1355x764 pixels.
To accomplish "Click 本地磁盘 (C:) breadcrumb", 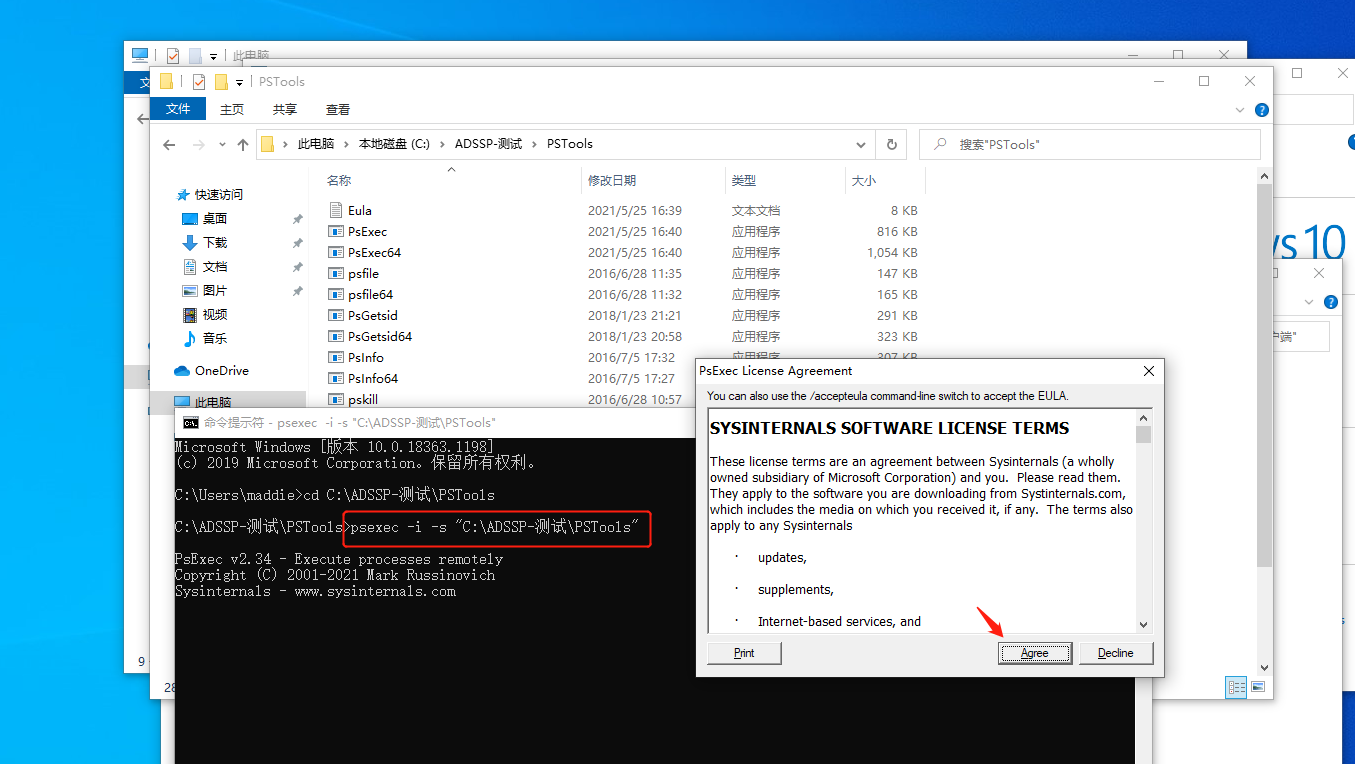I will pyautogui.click(x=394, y=144).
